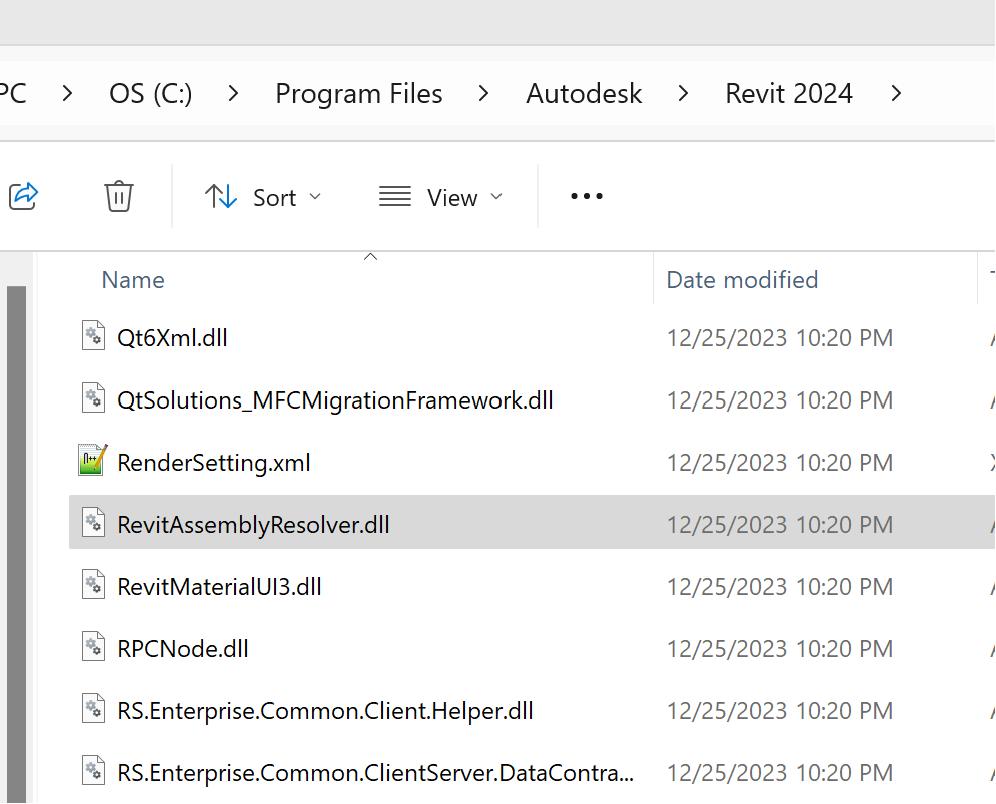Viewport: 996px width, 804px height.
Task: Select QtSolutions_MFCMigrationFramework.dll file
Action: 335,401
